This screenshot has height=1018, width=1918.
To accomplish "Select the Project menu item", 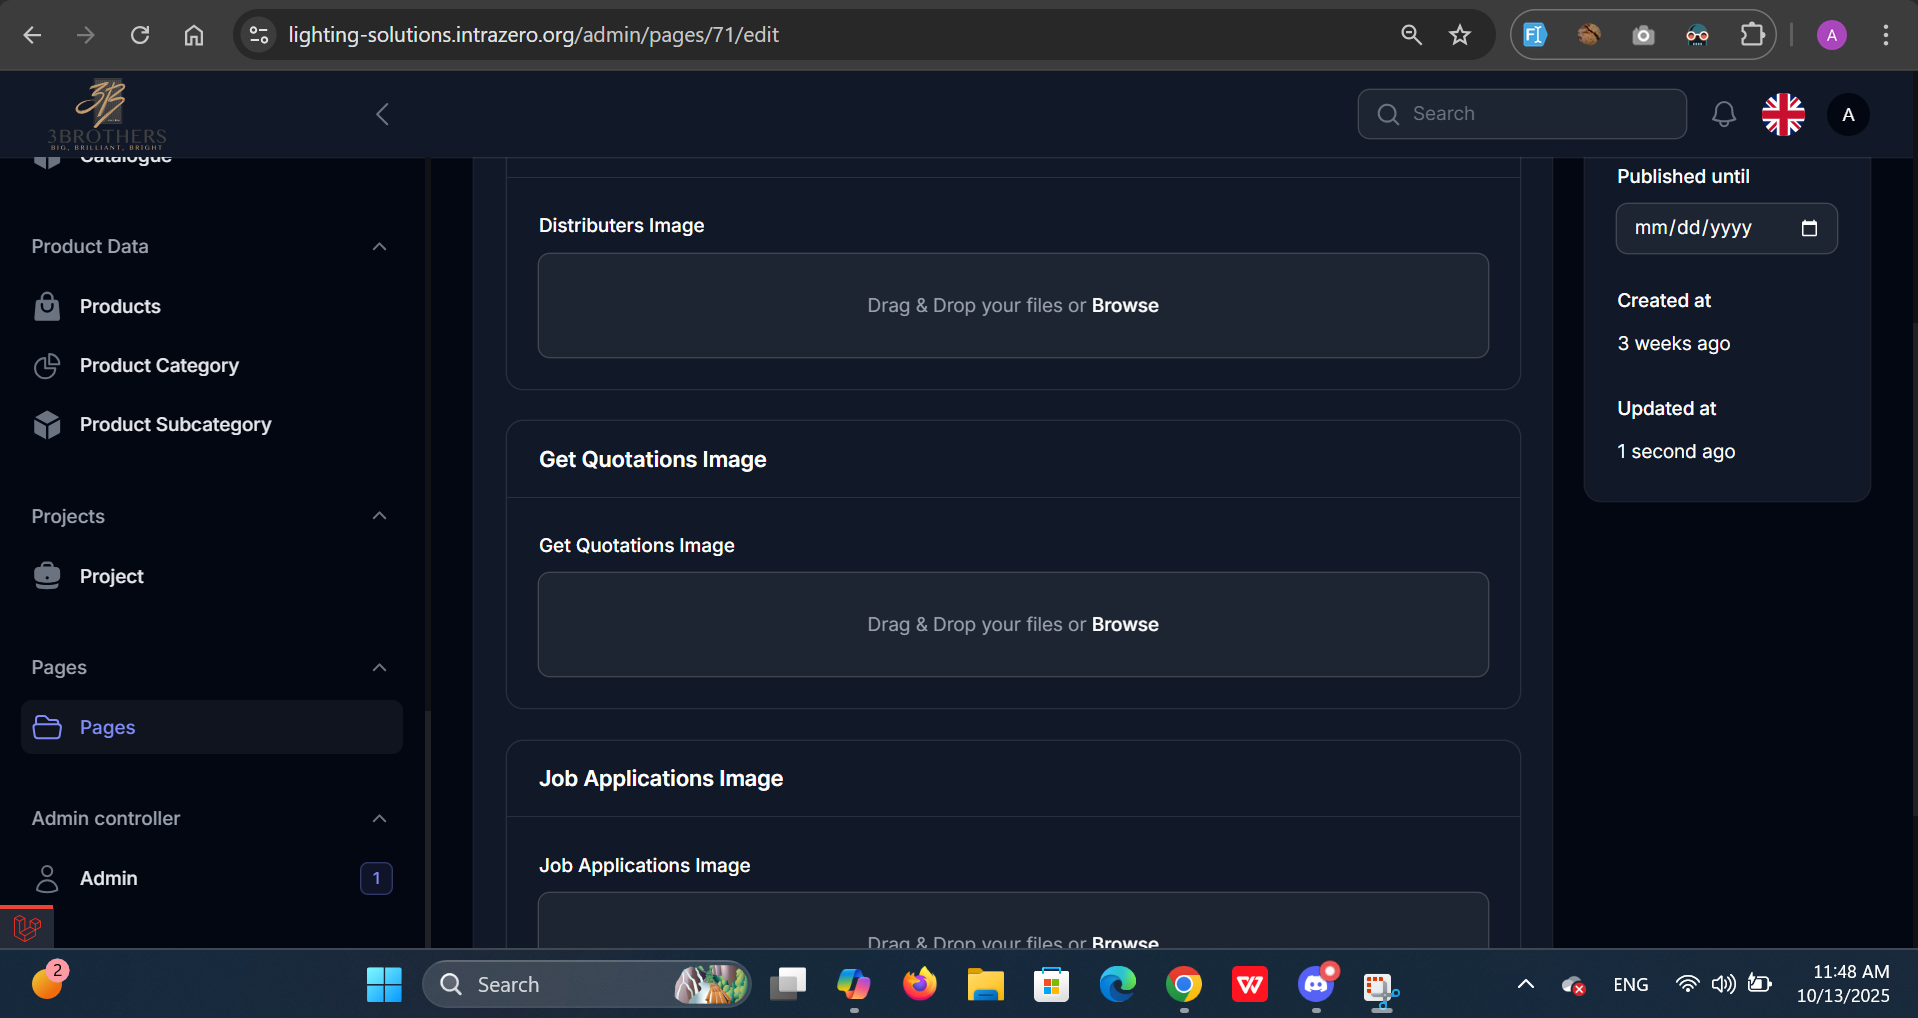I will coord(111,577).
